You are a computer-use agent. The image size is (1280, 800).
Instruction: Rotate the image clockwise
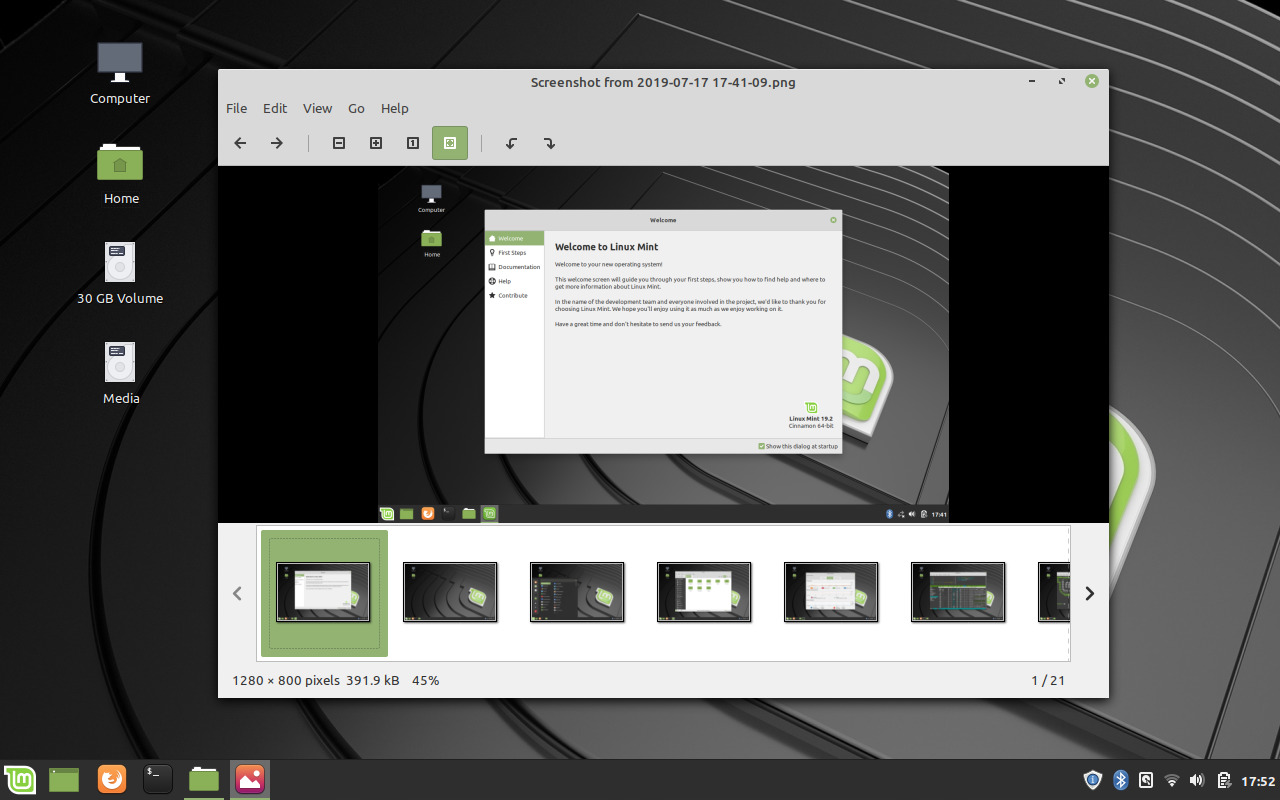point(549,143)
